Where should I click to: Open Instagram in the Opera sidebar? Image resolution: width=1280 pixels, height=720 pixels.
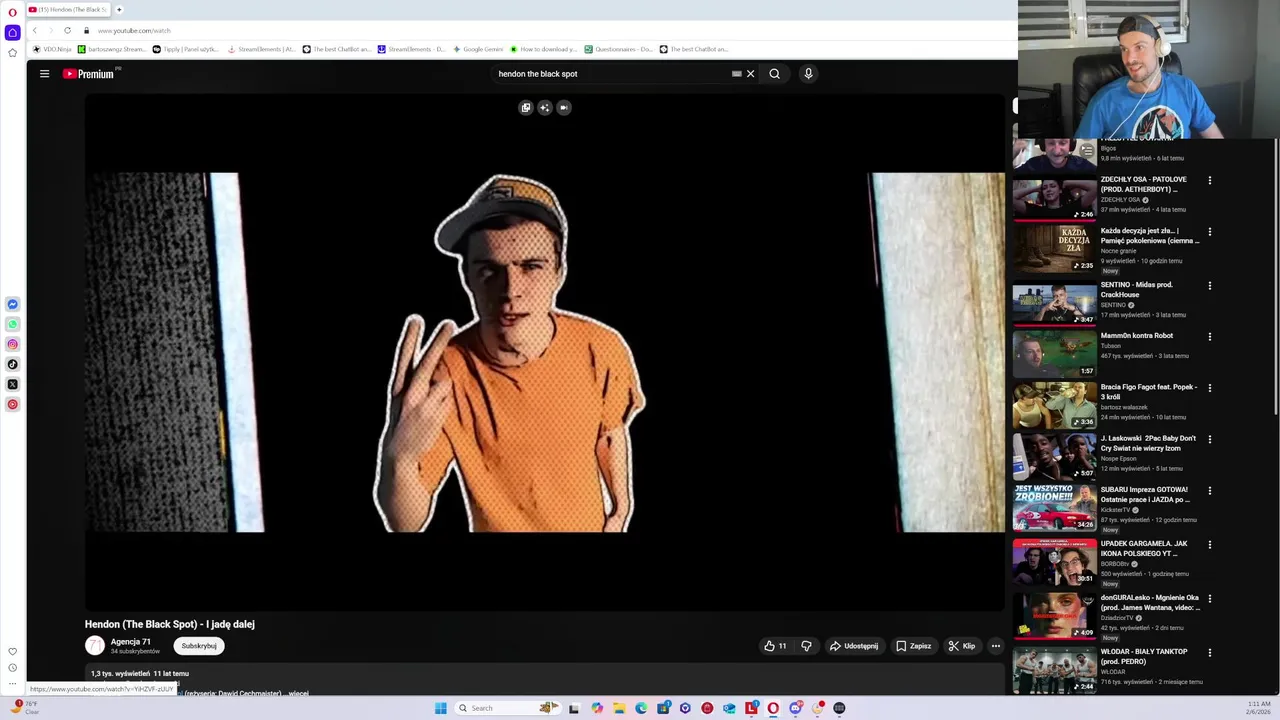click(x=12, y=344)
